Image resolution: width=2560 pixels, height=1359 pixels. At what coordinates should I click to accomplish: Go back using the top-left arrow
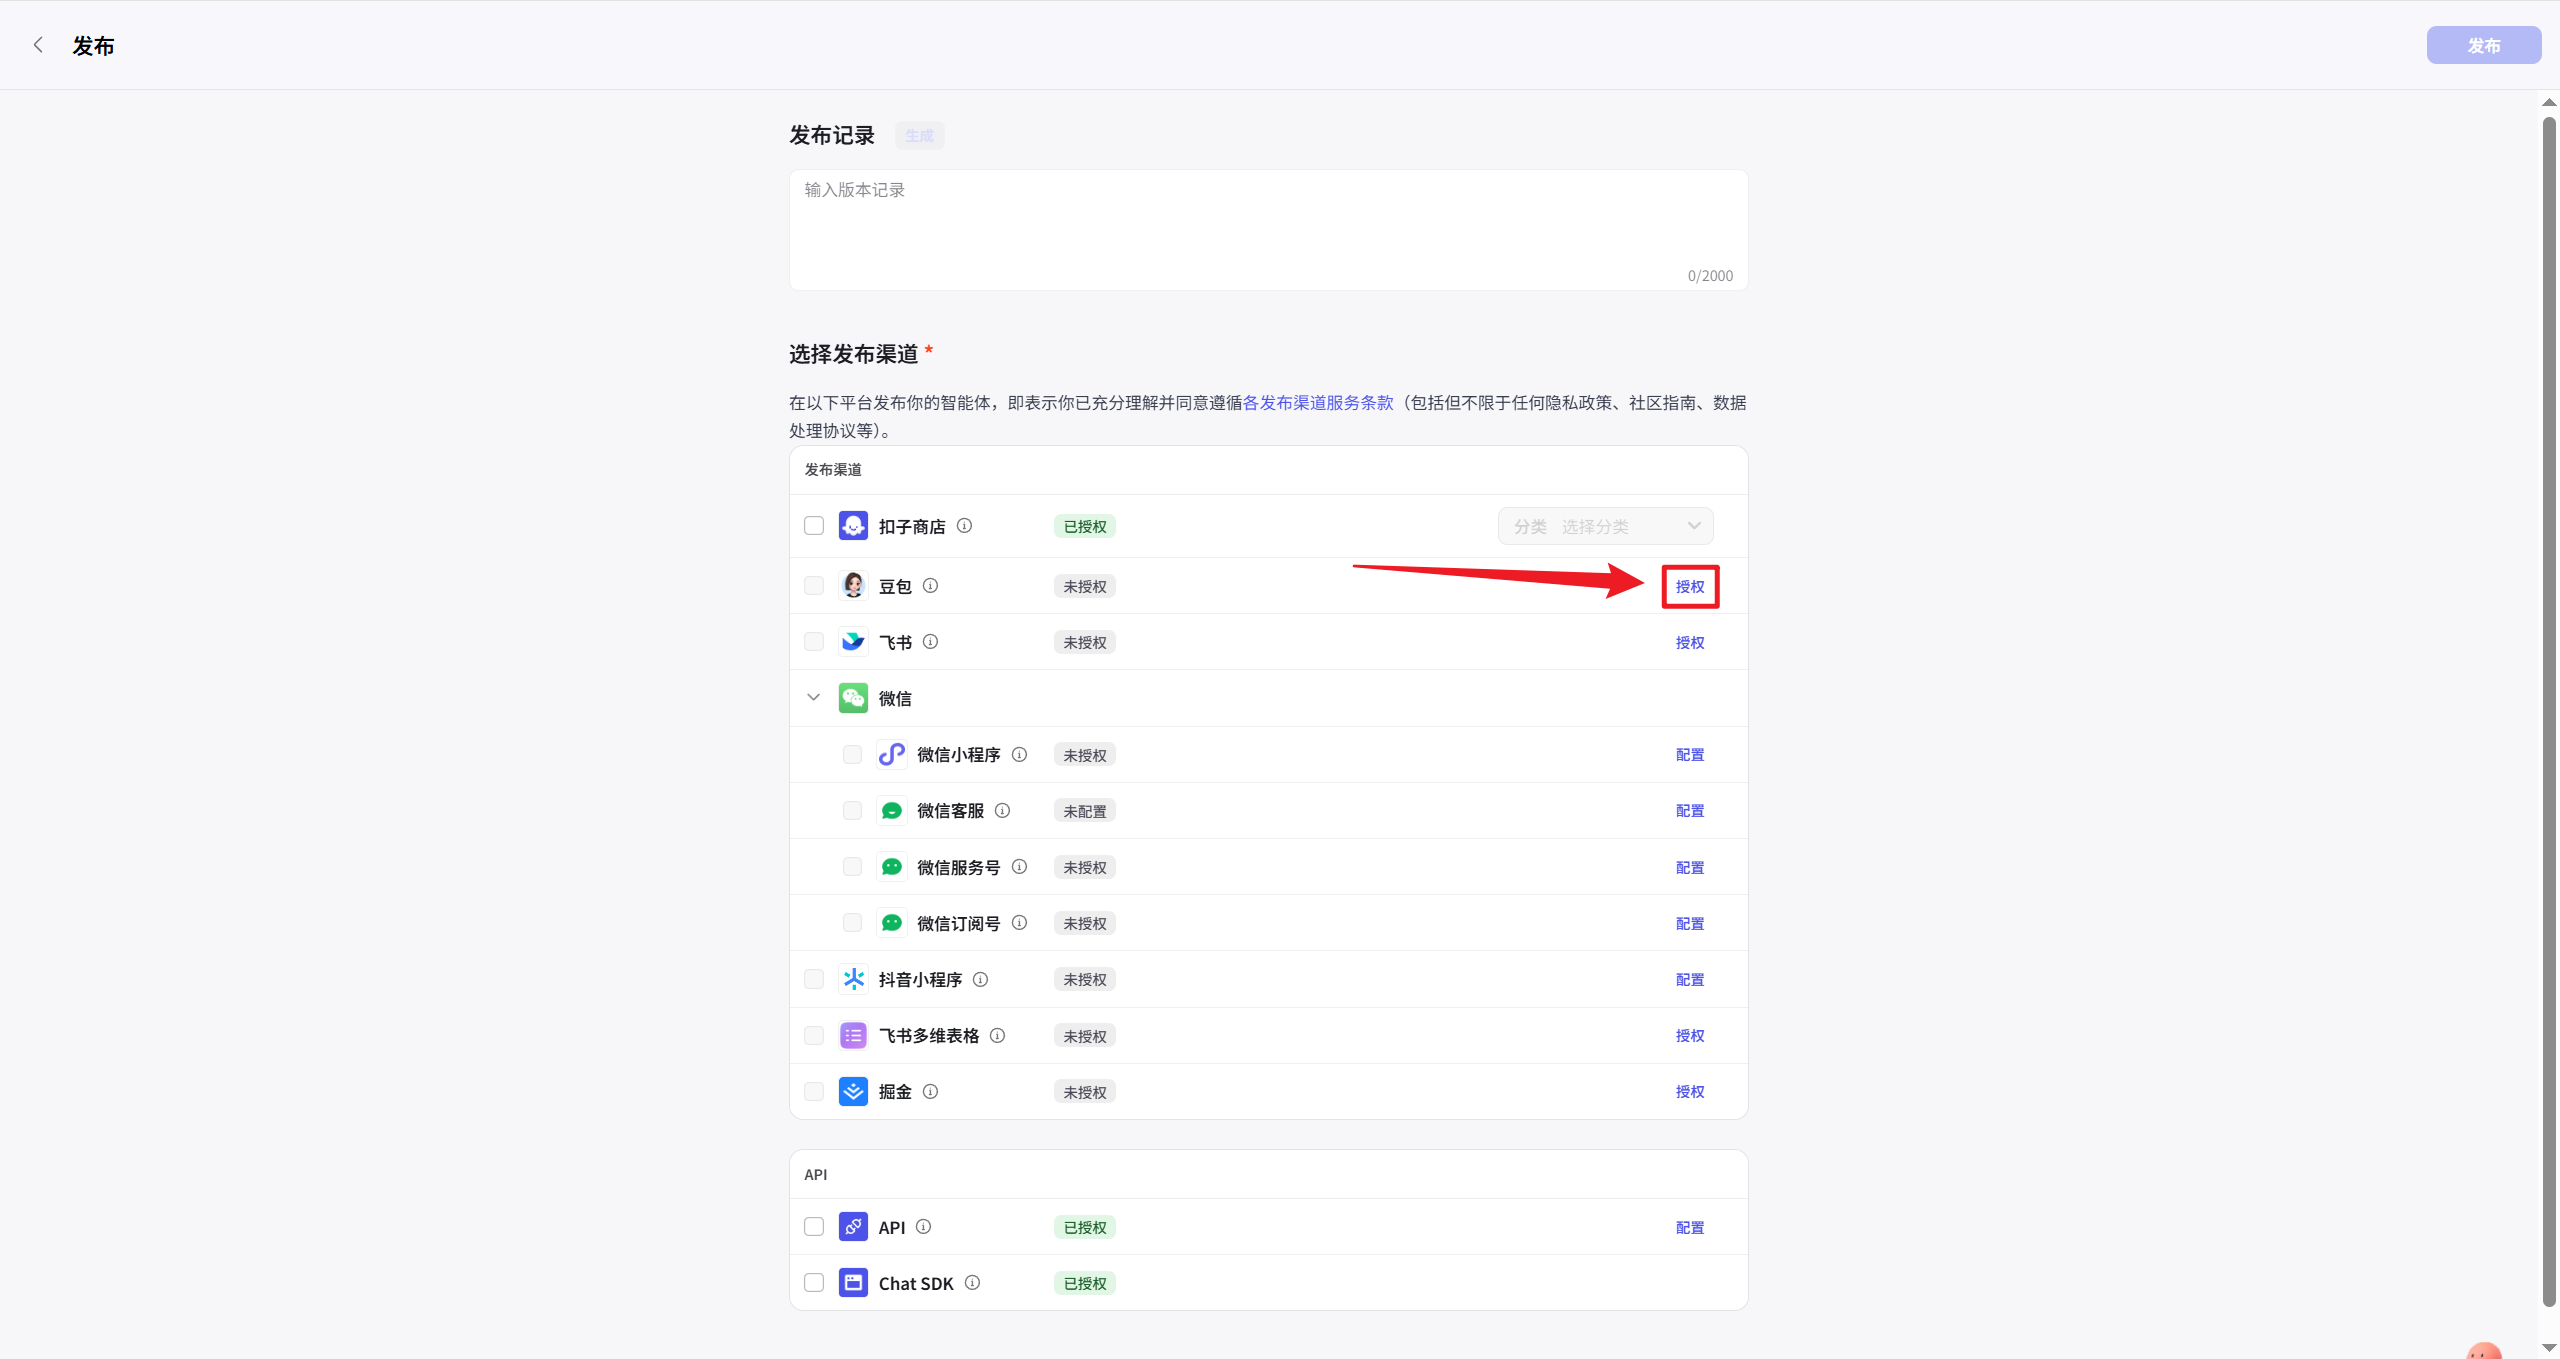tap(38, 44)
